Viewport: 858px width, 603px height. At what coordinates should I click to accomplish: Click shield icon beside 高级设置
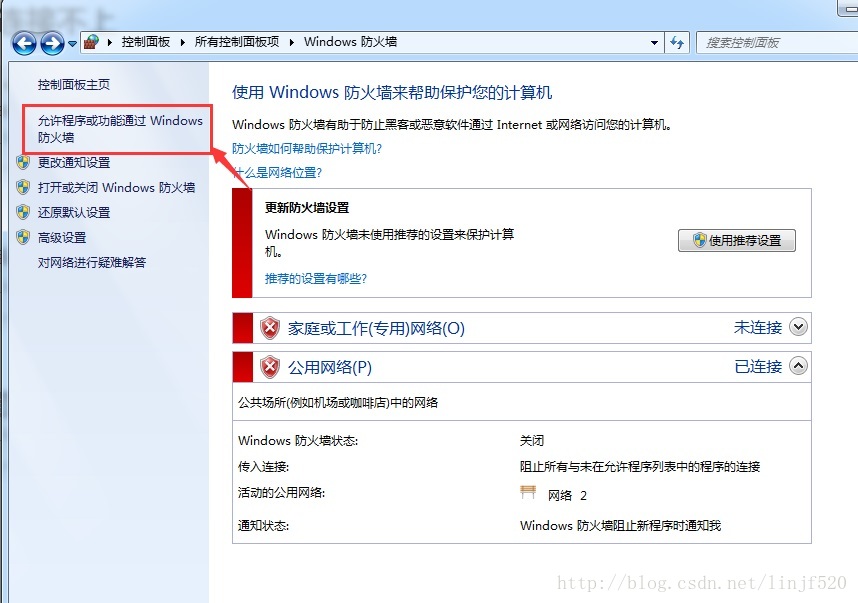coord(23,237)
